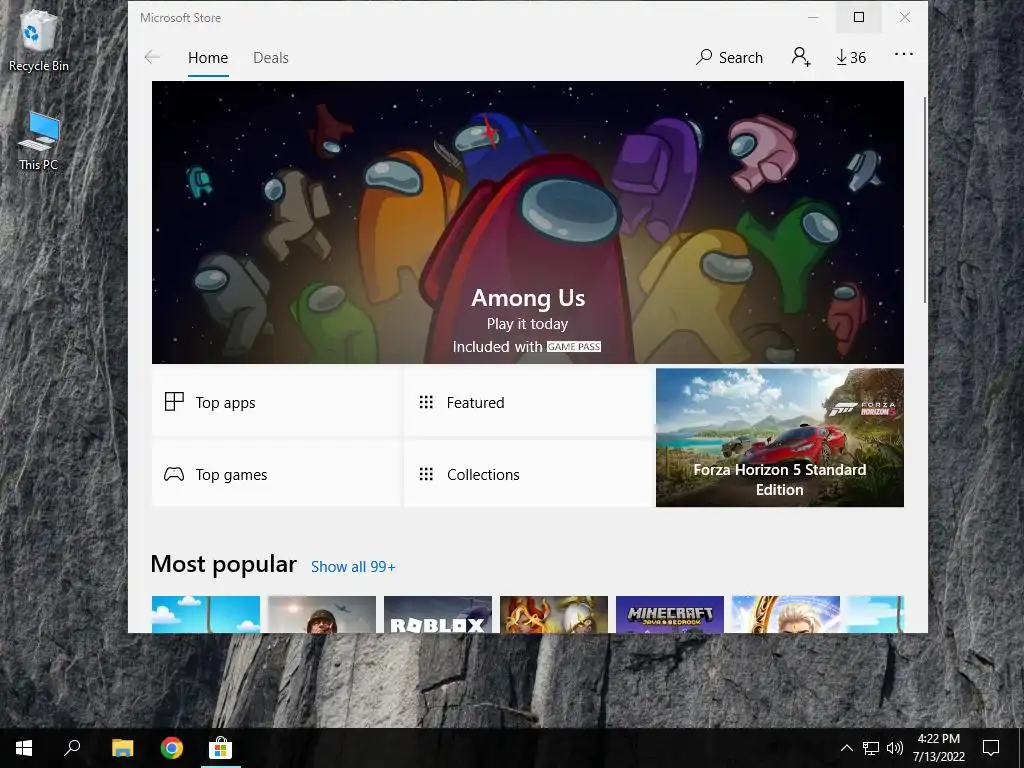Open the Collections tile

528,474
